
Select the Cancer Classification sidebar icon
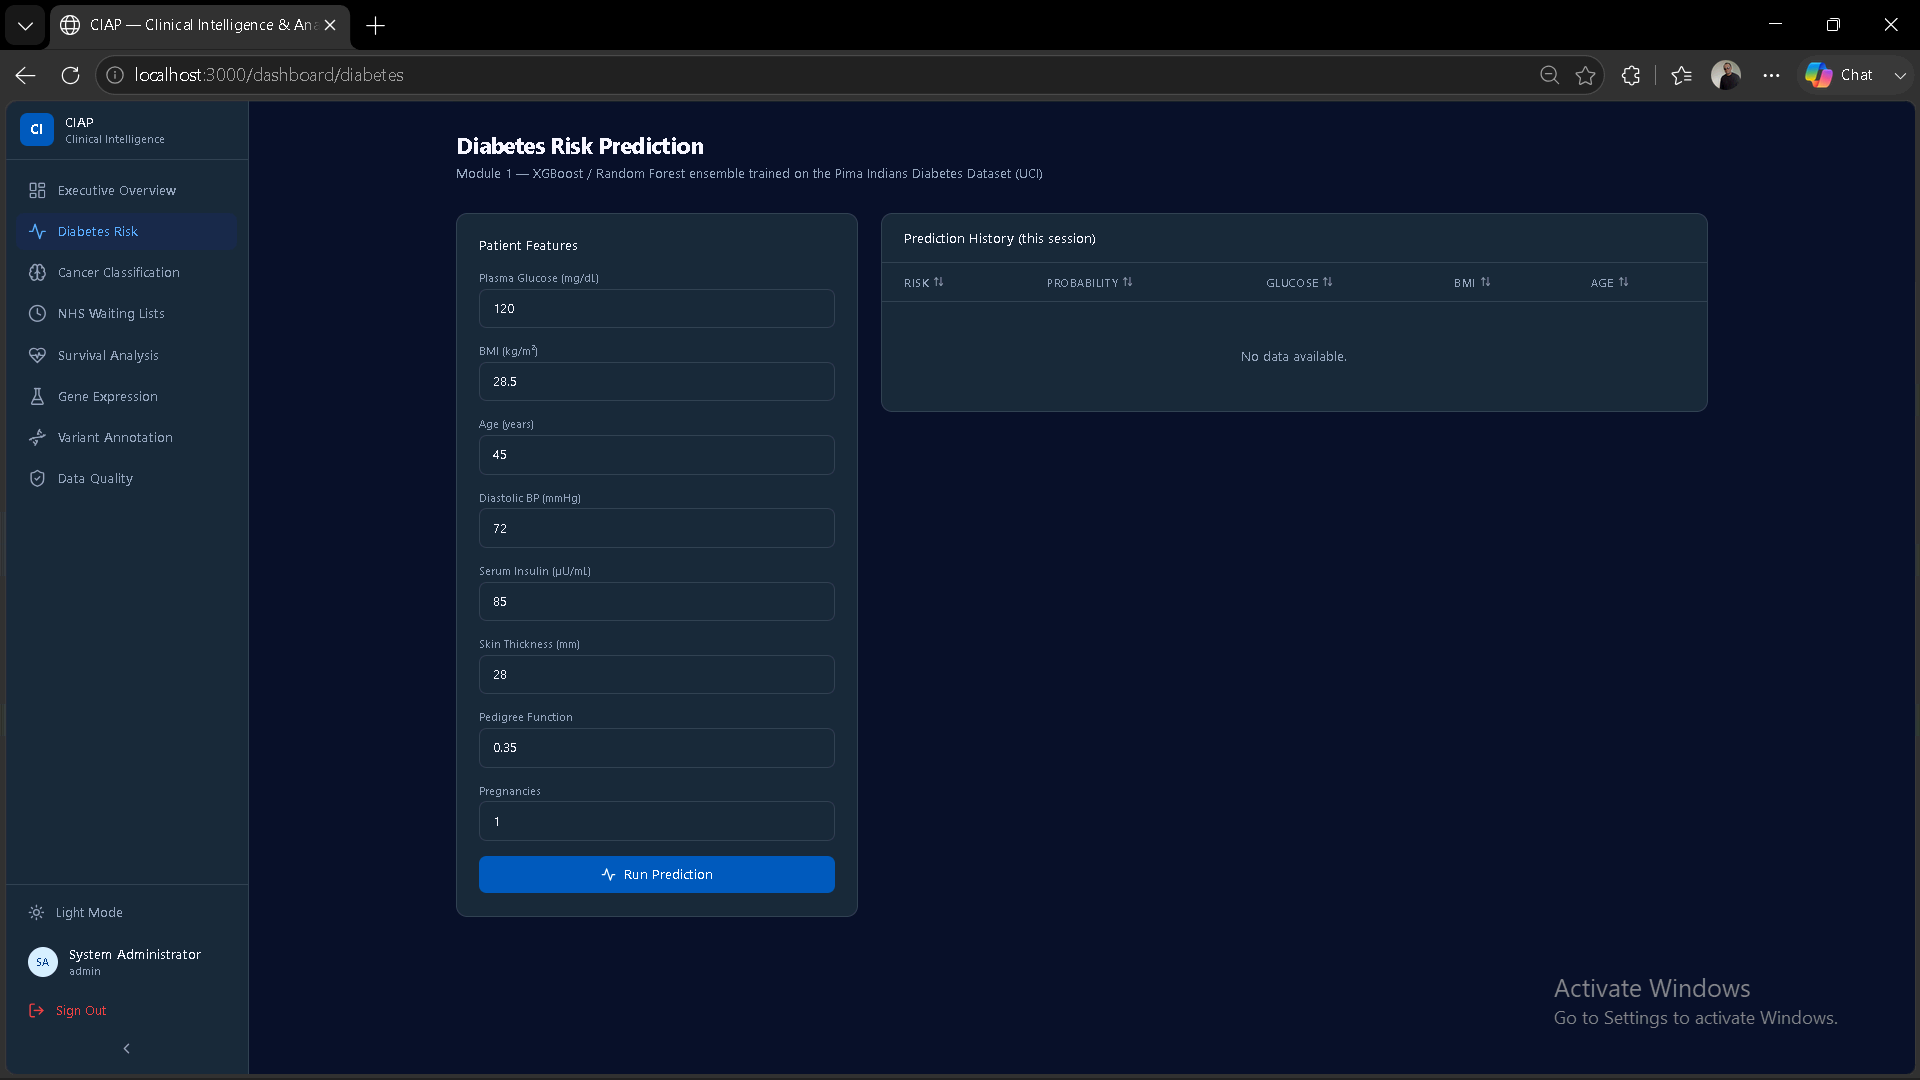click(37, 272)
